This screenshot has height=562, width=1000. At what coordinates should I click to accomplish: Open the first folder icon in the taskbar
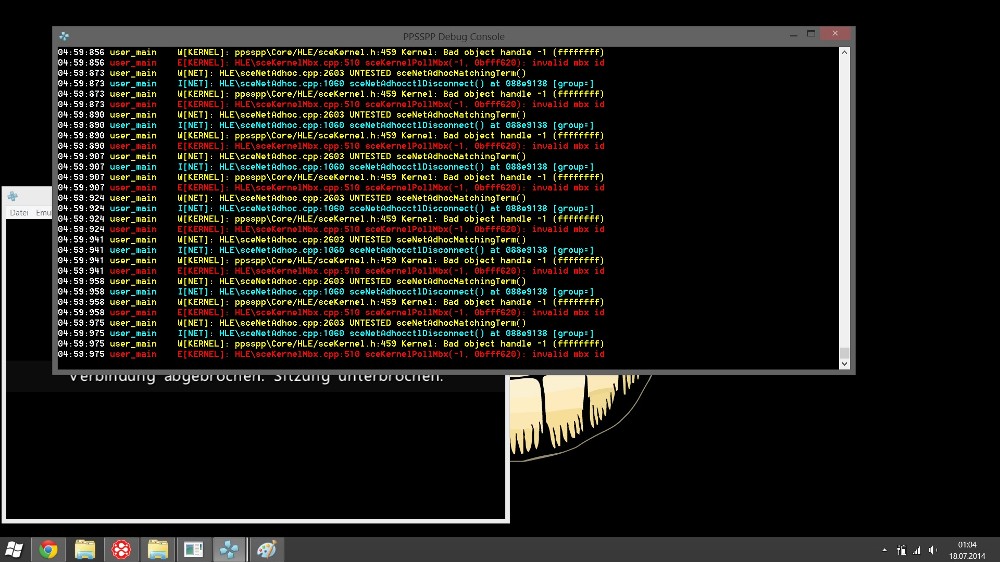pos(85,549)
